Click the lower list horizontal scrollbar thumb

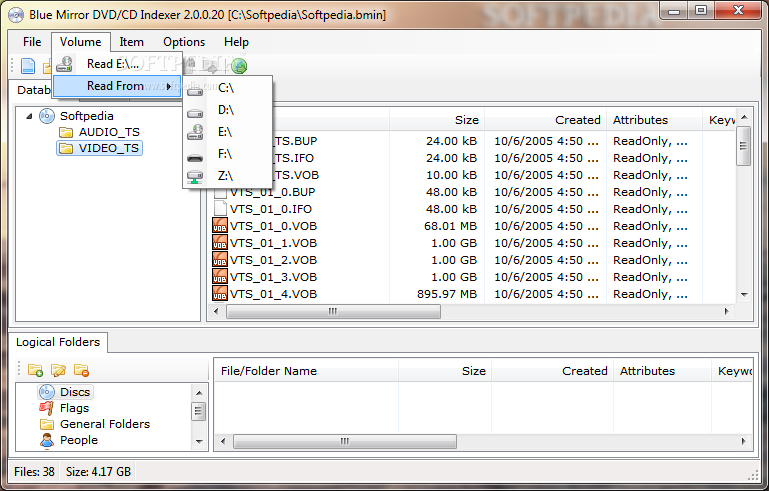pos(345,441)
